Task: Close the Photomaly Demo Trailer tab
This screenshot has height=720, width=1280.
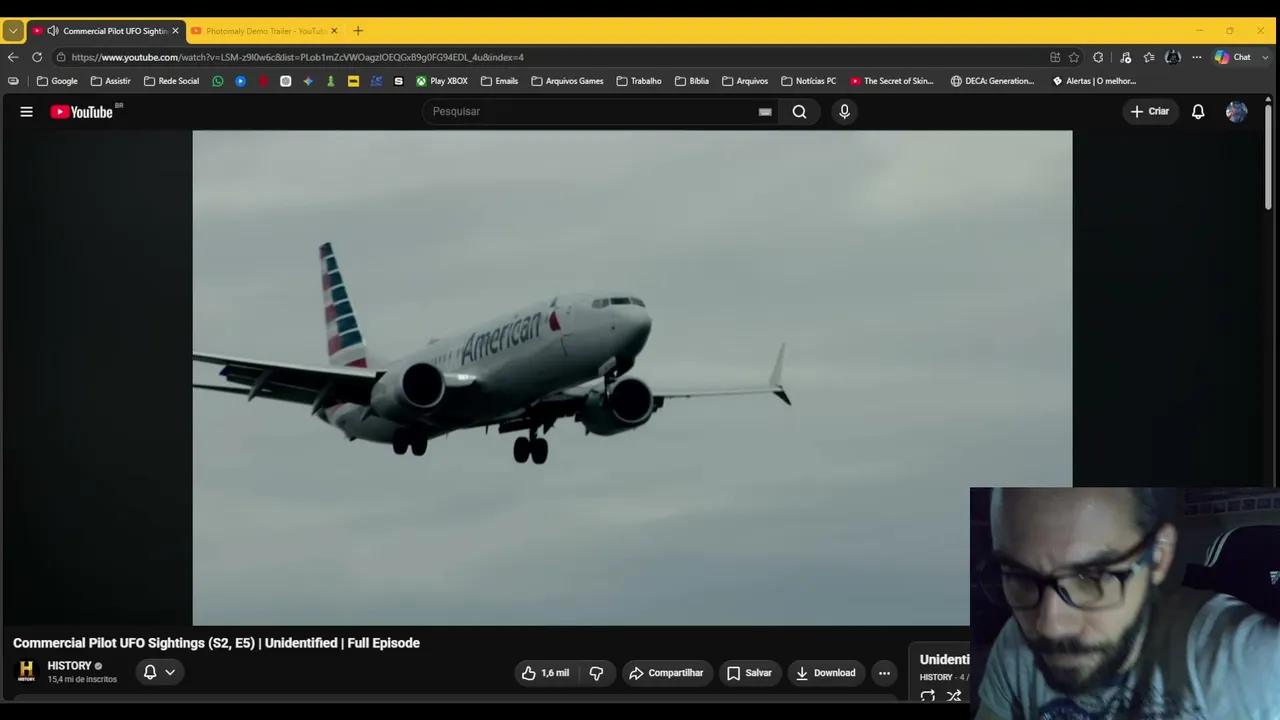Action: [x=334, y=31]
